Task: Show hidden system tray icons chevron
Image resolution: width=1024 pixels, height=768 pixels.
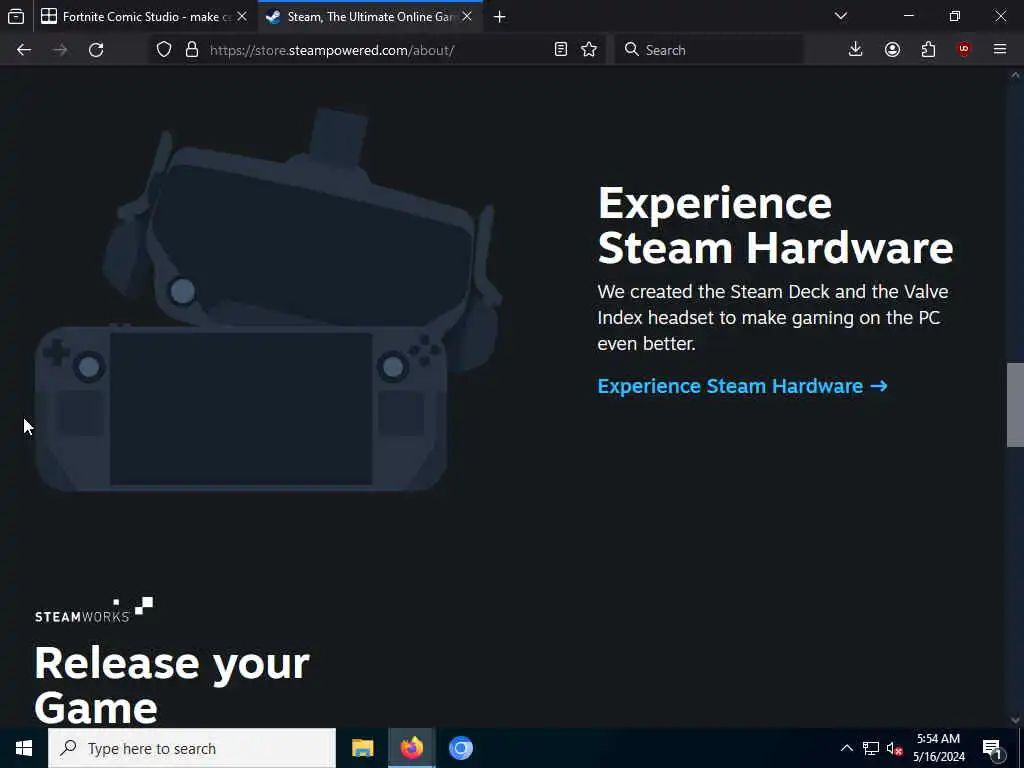Action: (846, 748)
